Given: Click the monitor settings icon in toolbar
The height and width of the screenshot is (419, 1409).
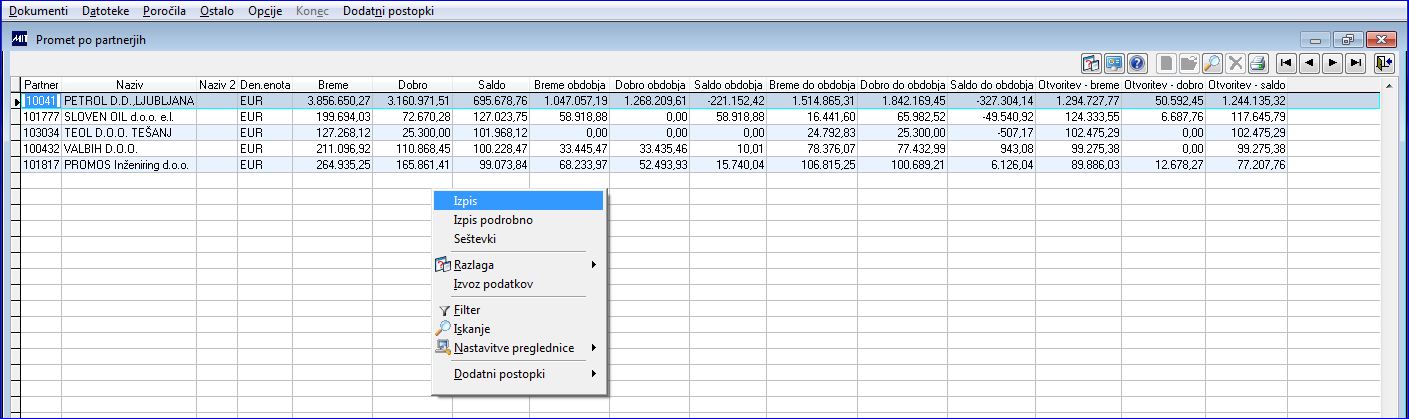Looking at the screenshot, I should 1114,63.
